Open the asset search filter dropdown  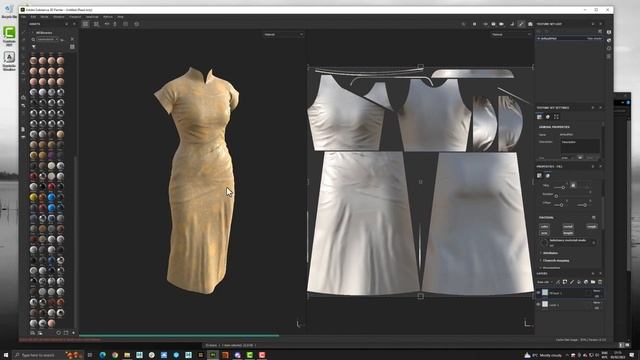pyautogui.click(x=47, y=40)
